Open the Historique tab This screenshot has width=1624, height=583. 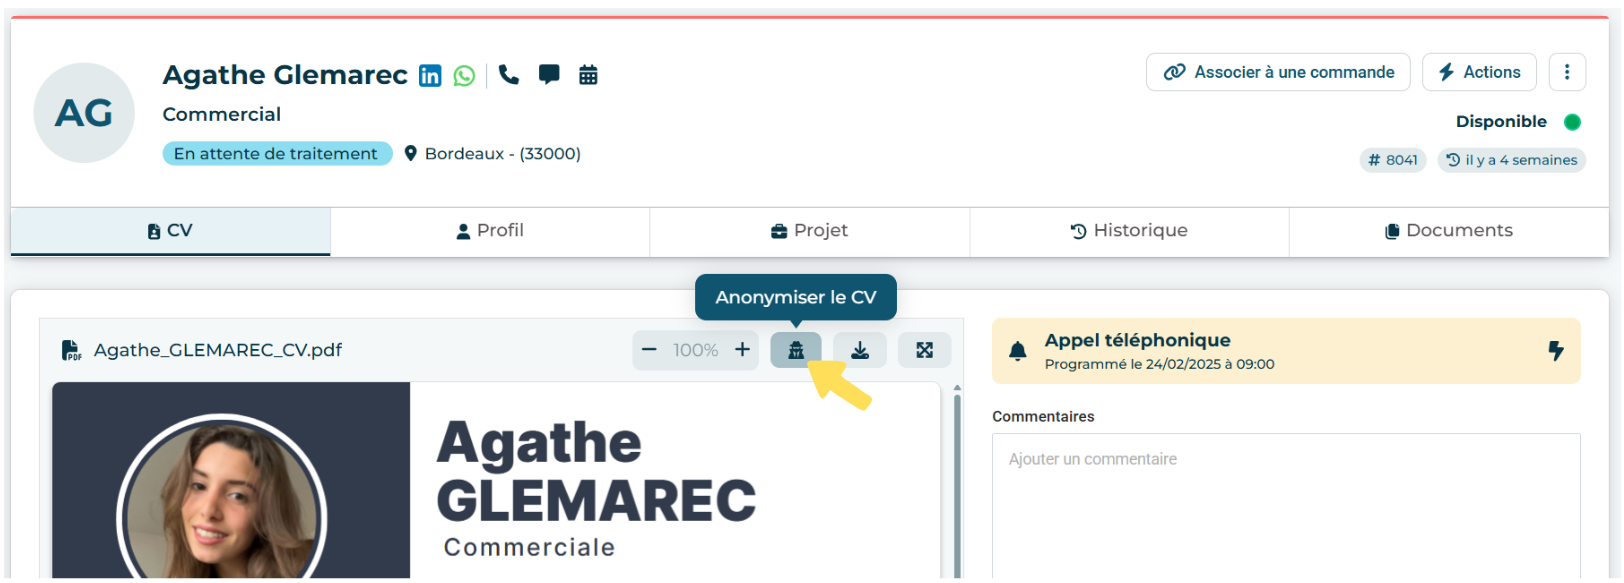(x=1129, y=231)
